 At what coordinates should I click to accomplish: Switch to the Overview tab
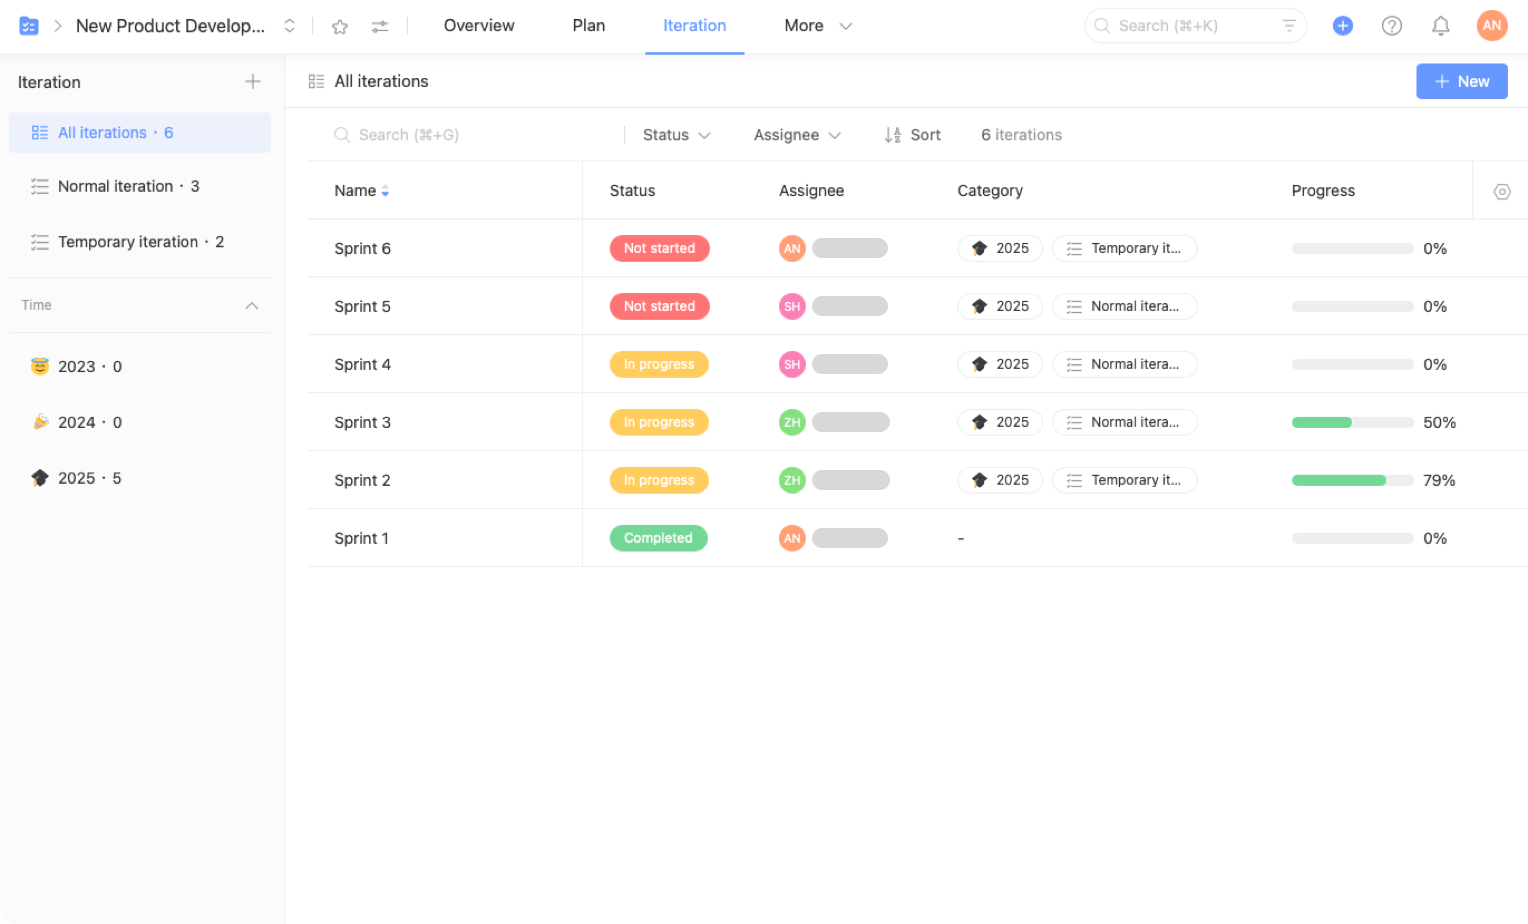pos(479,26)
